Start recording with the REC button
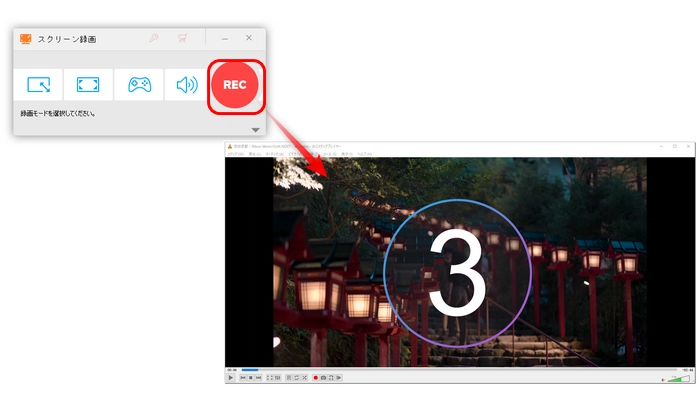This screenshot has height=407, width=700. point(235,84)
